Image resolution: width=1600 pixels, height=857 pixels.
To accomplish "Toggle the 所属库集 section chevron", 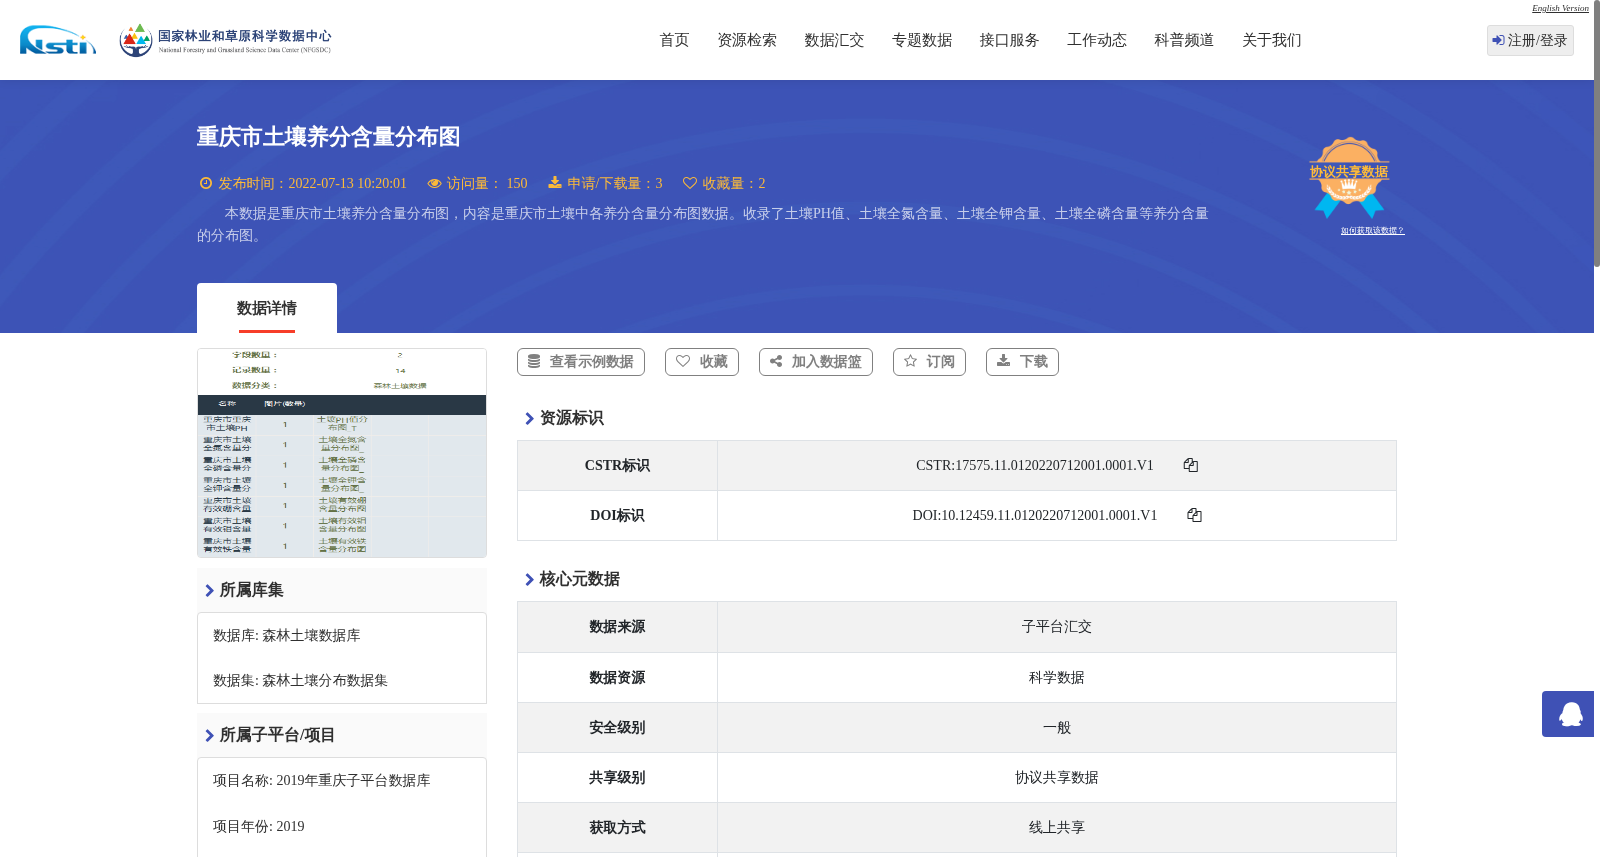I will (209, 590).
